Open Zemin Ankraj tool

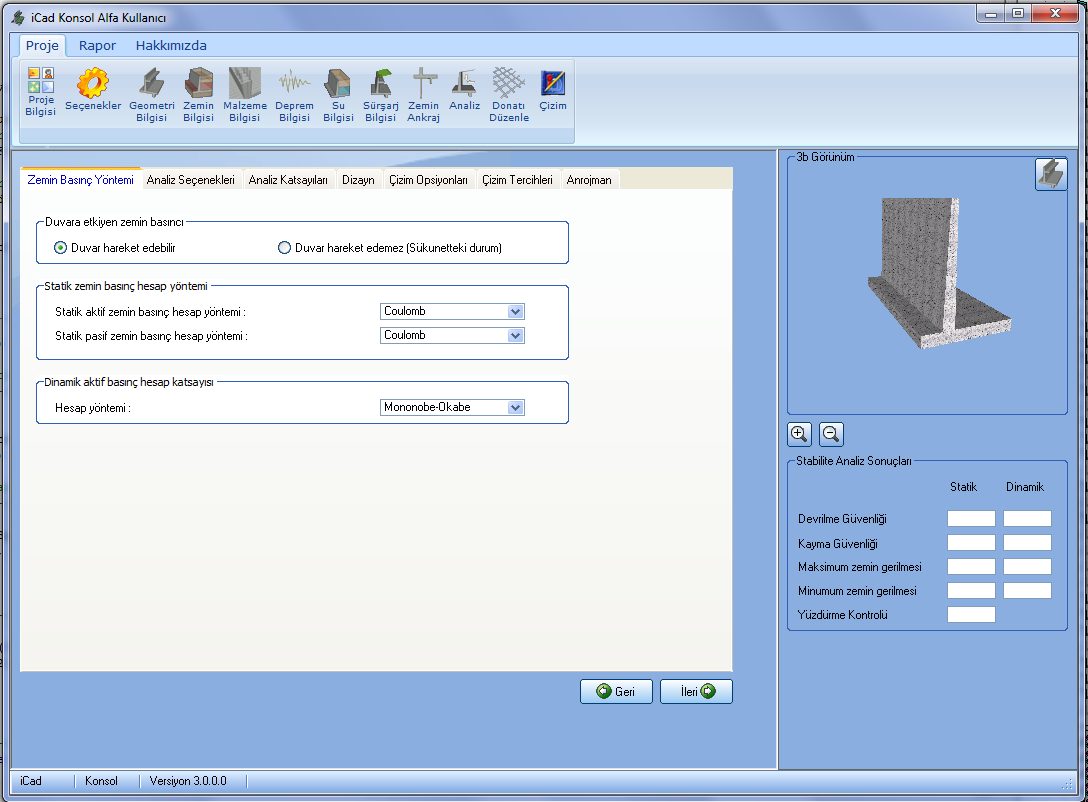pyautogui.click(x=423, y=95)
